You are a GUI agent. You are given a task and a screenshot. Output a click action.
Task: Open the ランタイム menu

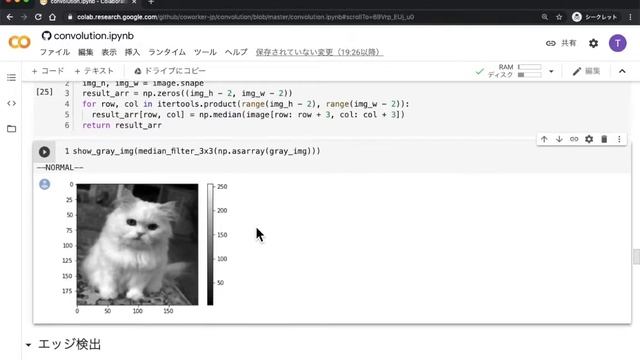(167, 52)
